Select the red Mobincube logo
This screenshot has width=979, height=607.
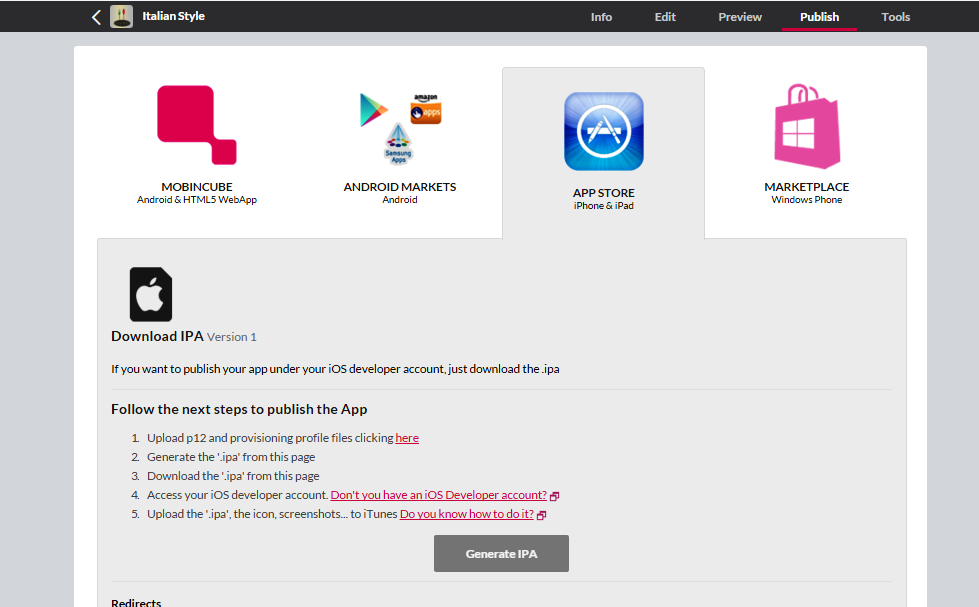(x=197, y=125)
